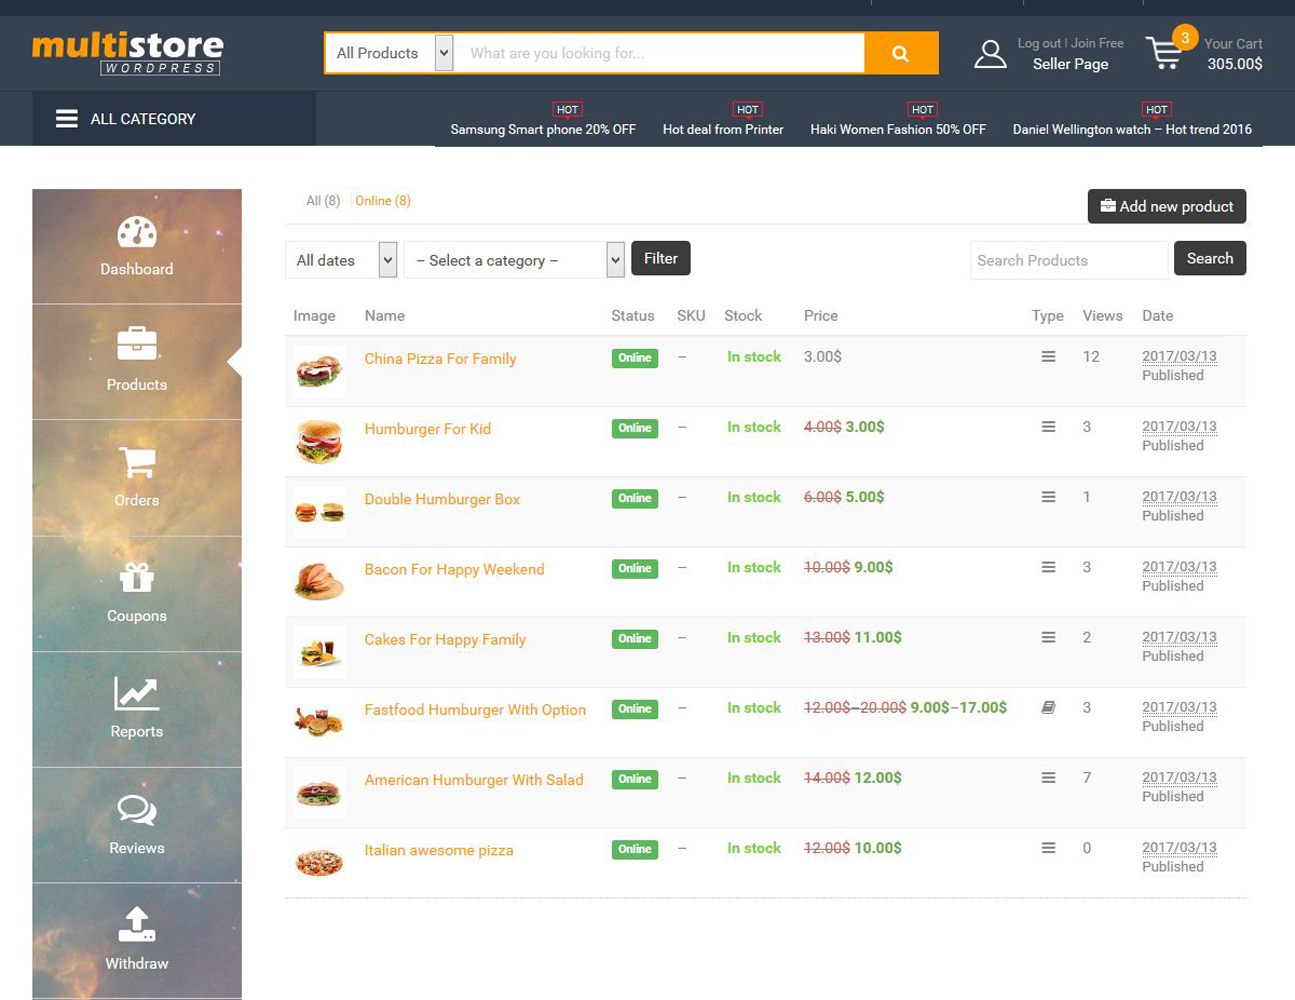Open the Orders cart icon in sidebar

point(137,462)
